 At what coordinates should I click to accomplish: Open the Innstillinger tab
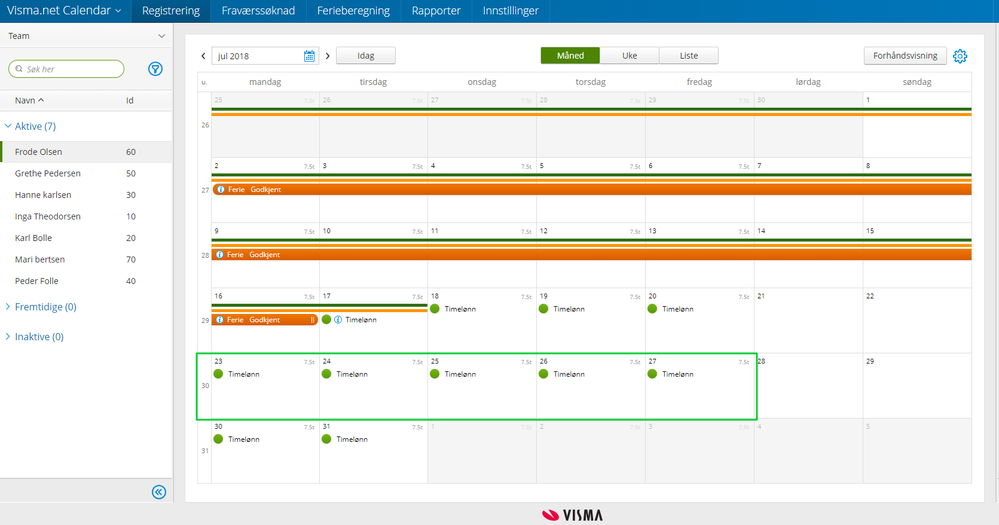pos(510,11)
